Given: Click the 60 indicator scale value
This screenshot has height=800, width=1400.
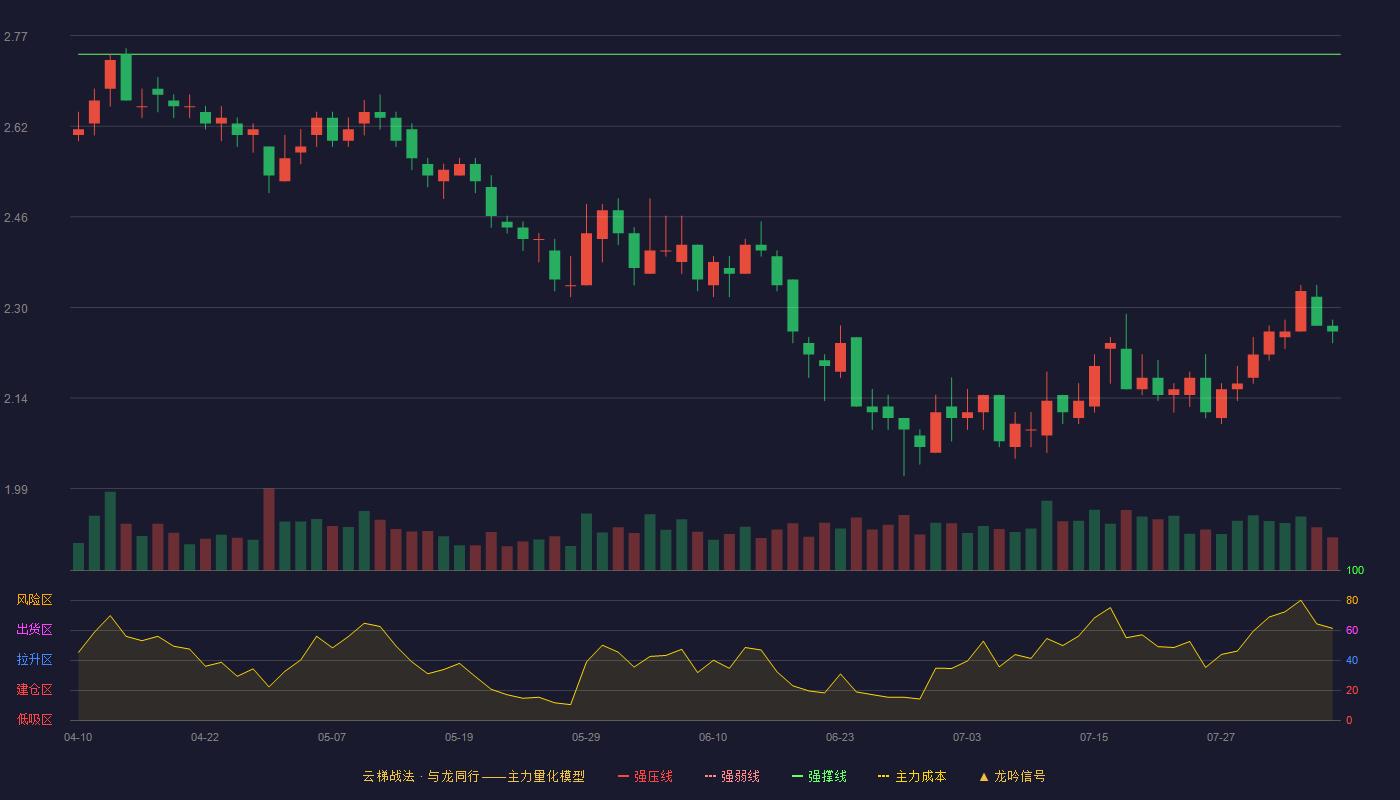Looking at the screenshot, I should pos(1352,630).
